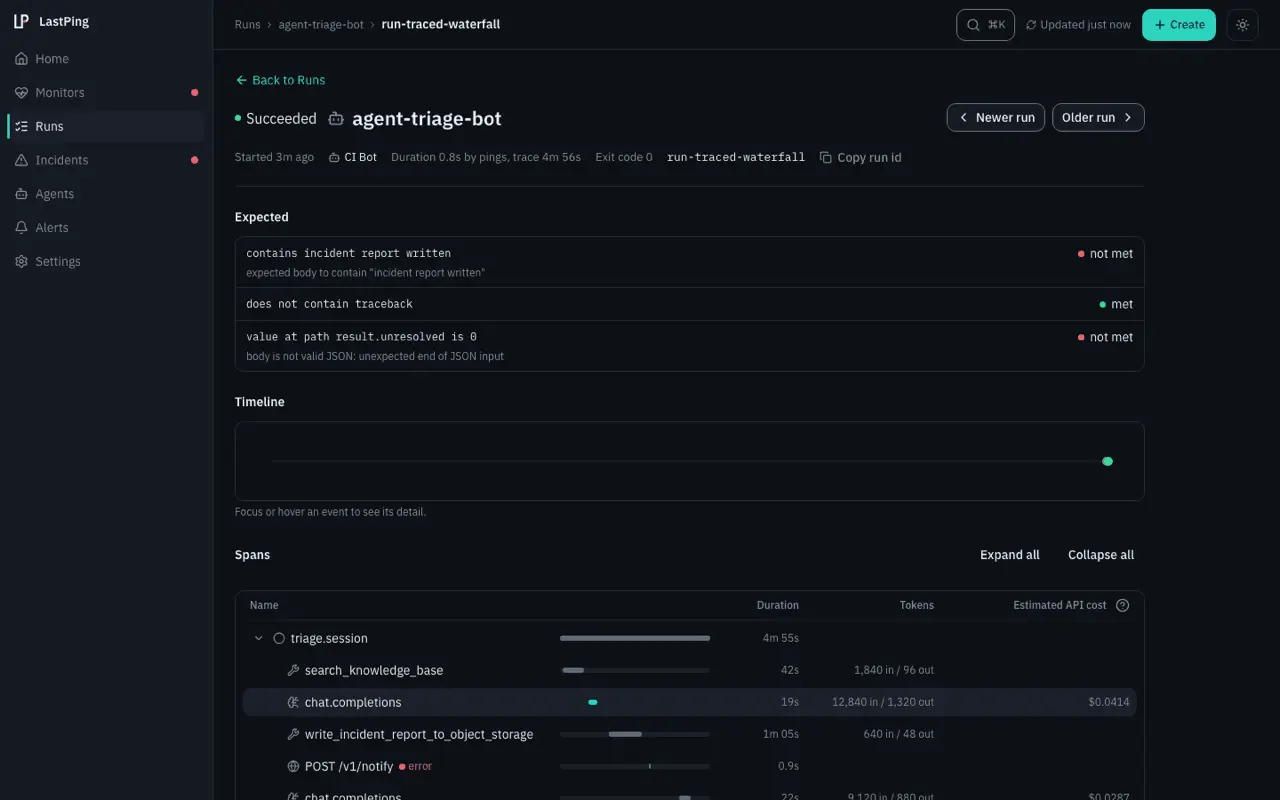This screenshot has width=1280, height=800.
Task: Click the 'value at path result.unresolved is 0' expectation
Action: tap(690, 346)
